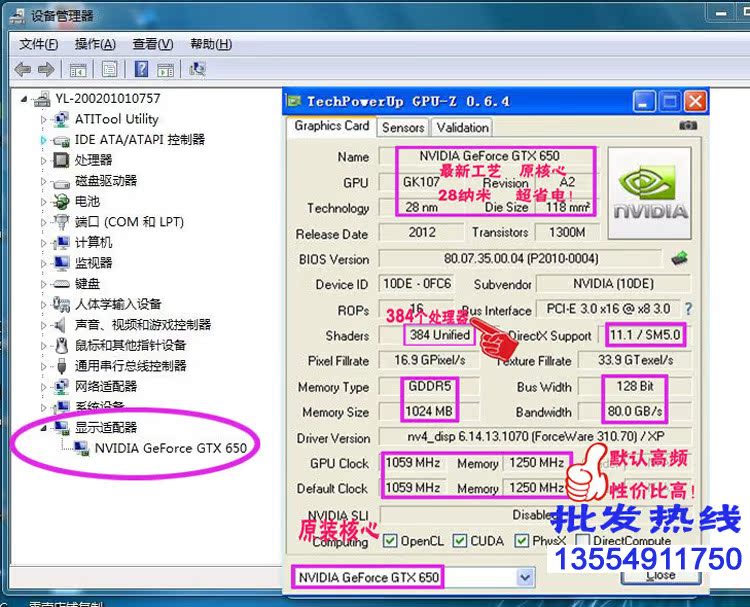Image resolution: width=750 pixels, height=607 pixels.
Task: Select the 电池 battery icon
Action: coord(61,201)
